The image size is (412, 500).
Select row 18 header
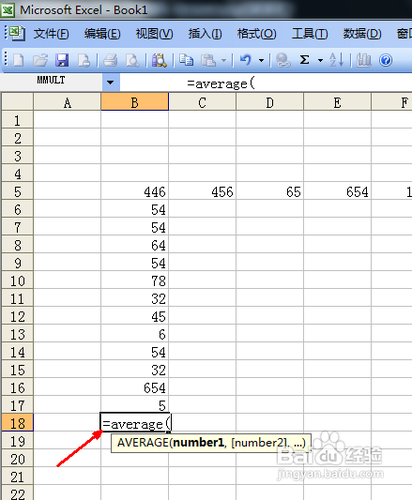click(17, 423)
